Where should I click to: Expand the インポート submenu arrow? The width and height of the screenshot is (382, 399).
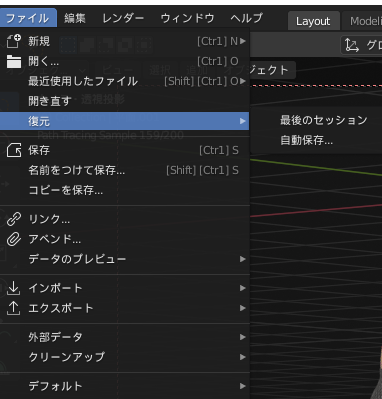click(x=243, y=288)
